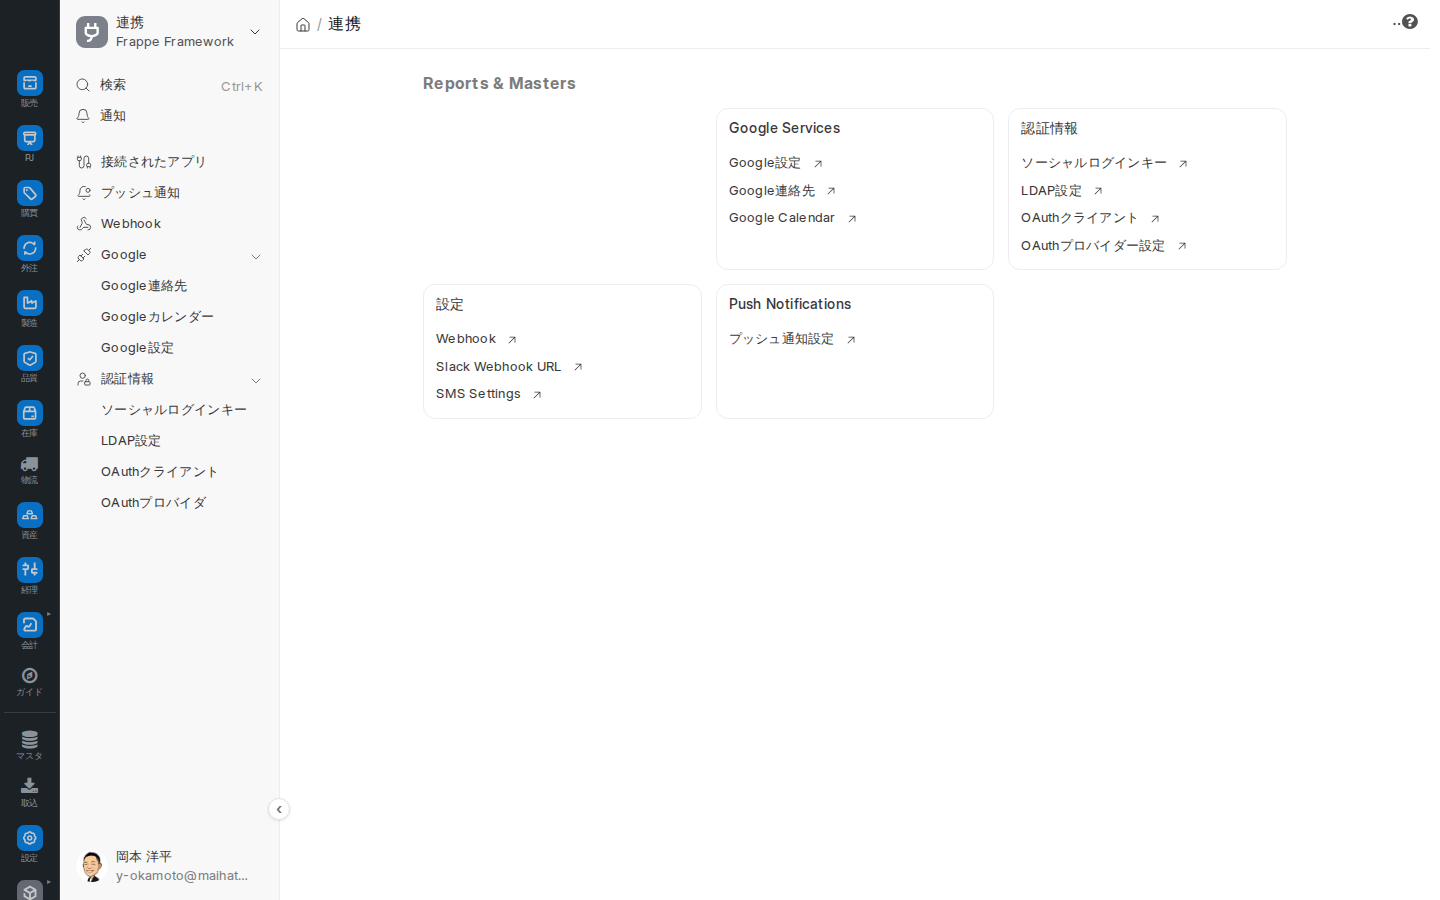The image size is (1440, 900).
Task: Open the 会計 (Accounting) module icon
Action: point(29,625)
